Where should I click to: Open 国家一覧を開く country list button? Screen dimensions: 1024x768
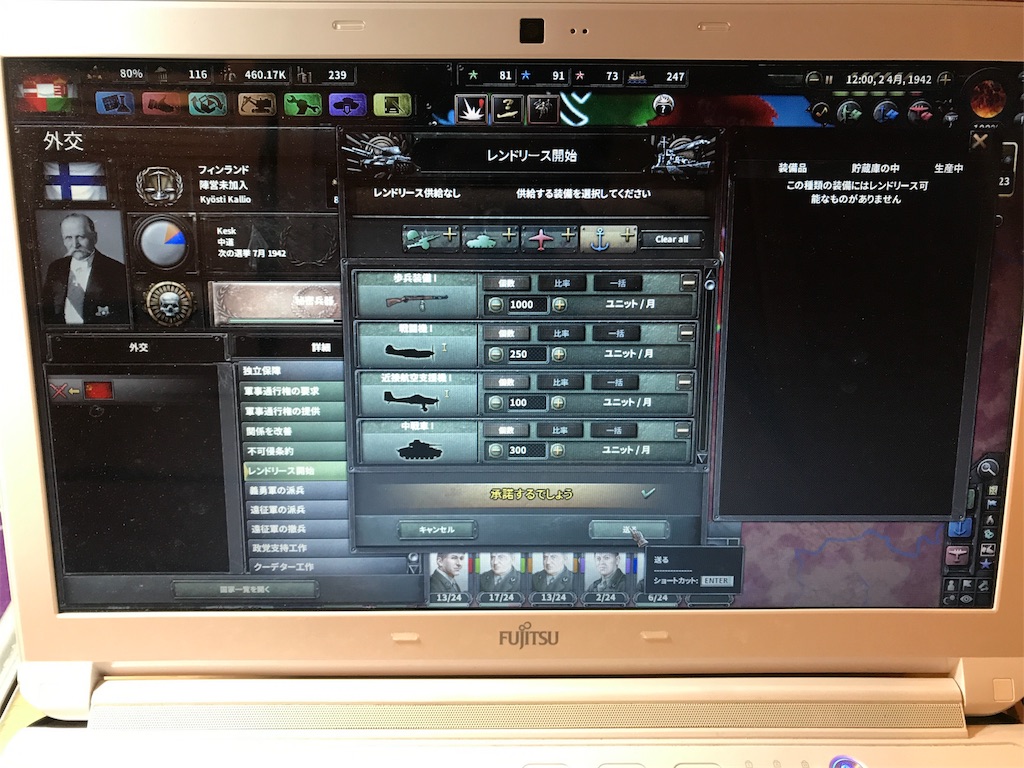point(246,589)
